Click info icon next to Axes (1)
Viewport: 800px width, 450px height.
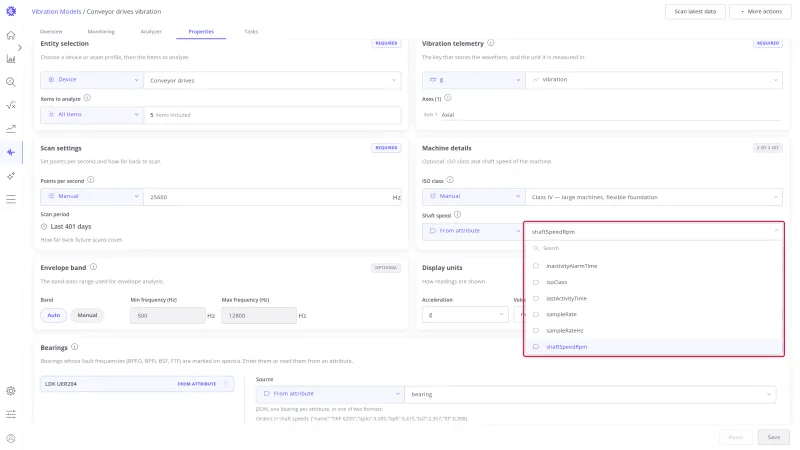(x=447, y=98)
